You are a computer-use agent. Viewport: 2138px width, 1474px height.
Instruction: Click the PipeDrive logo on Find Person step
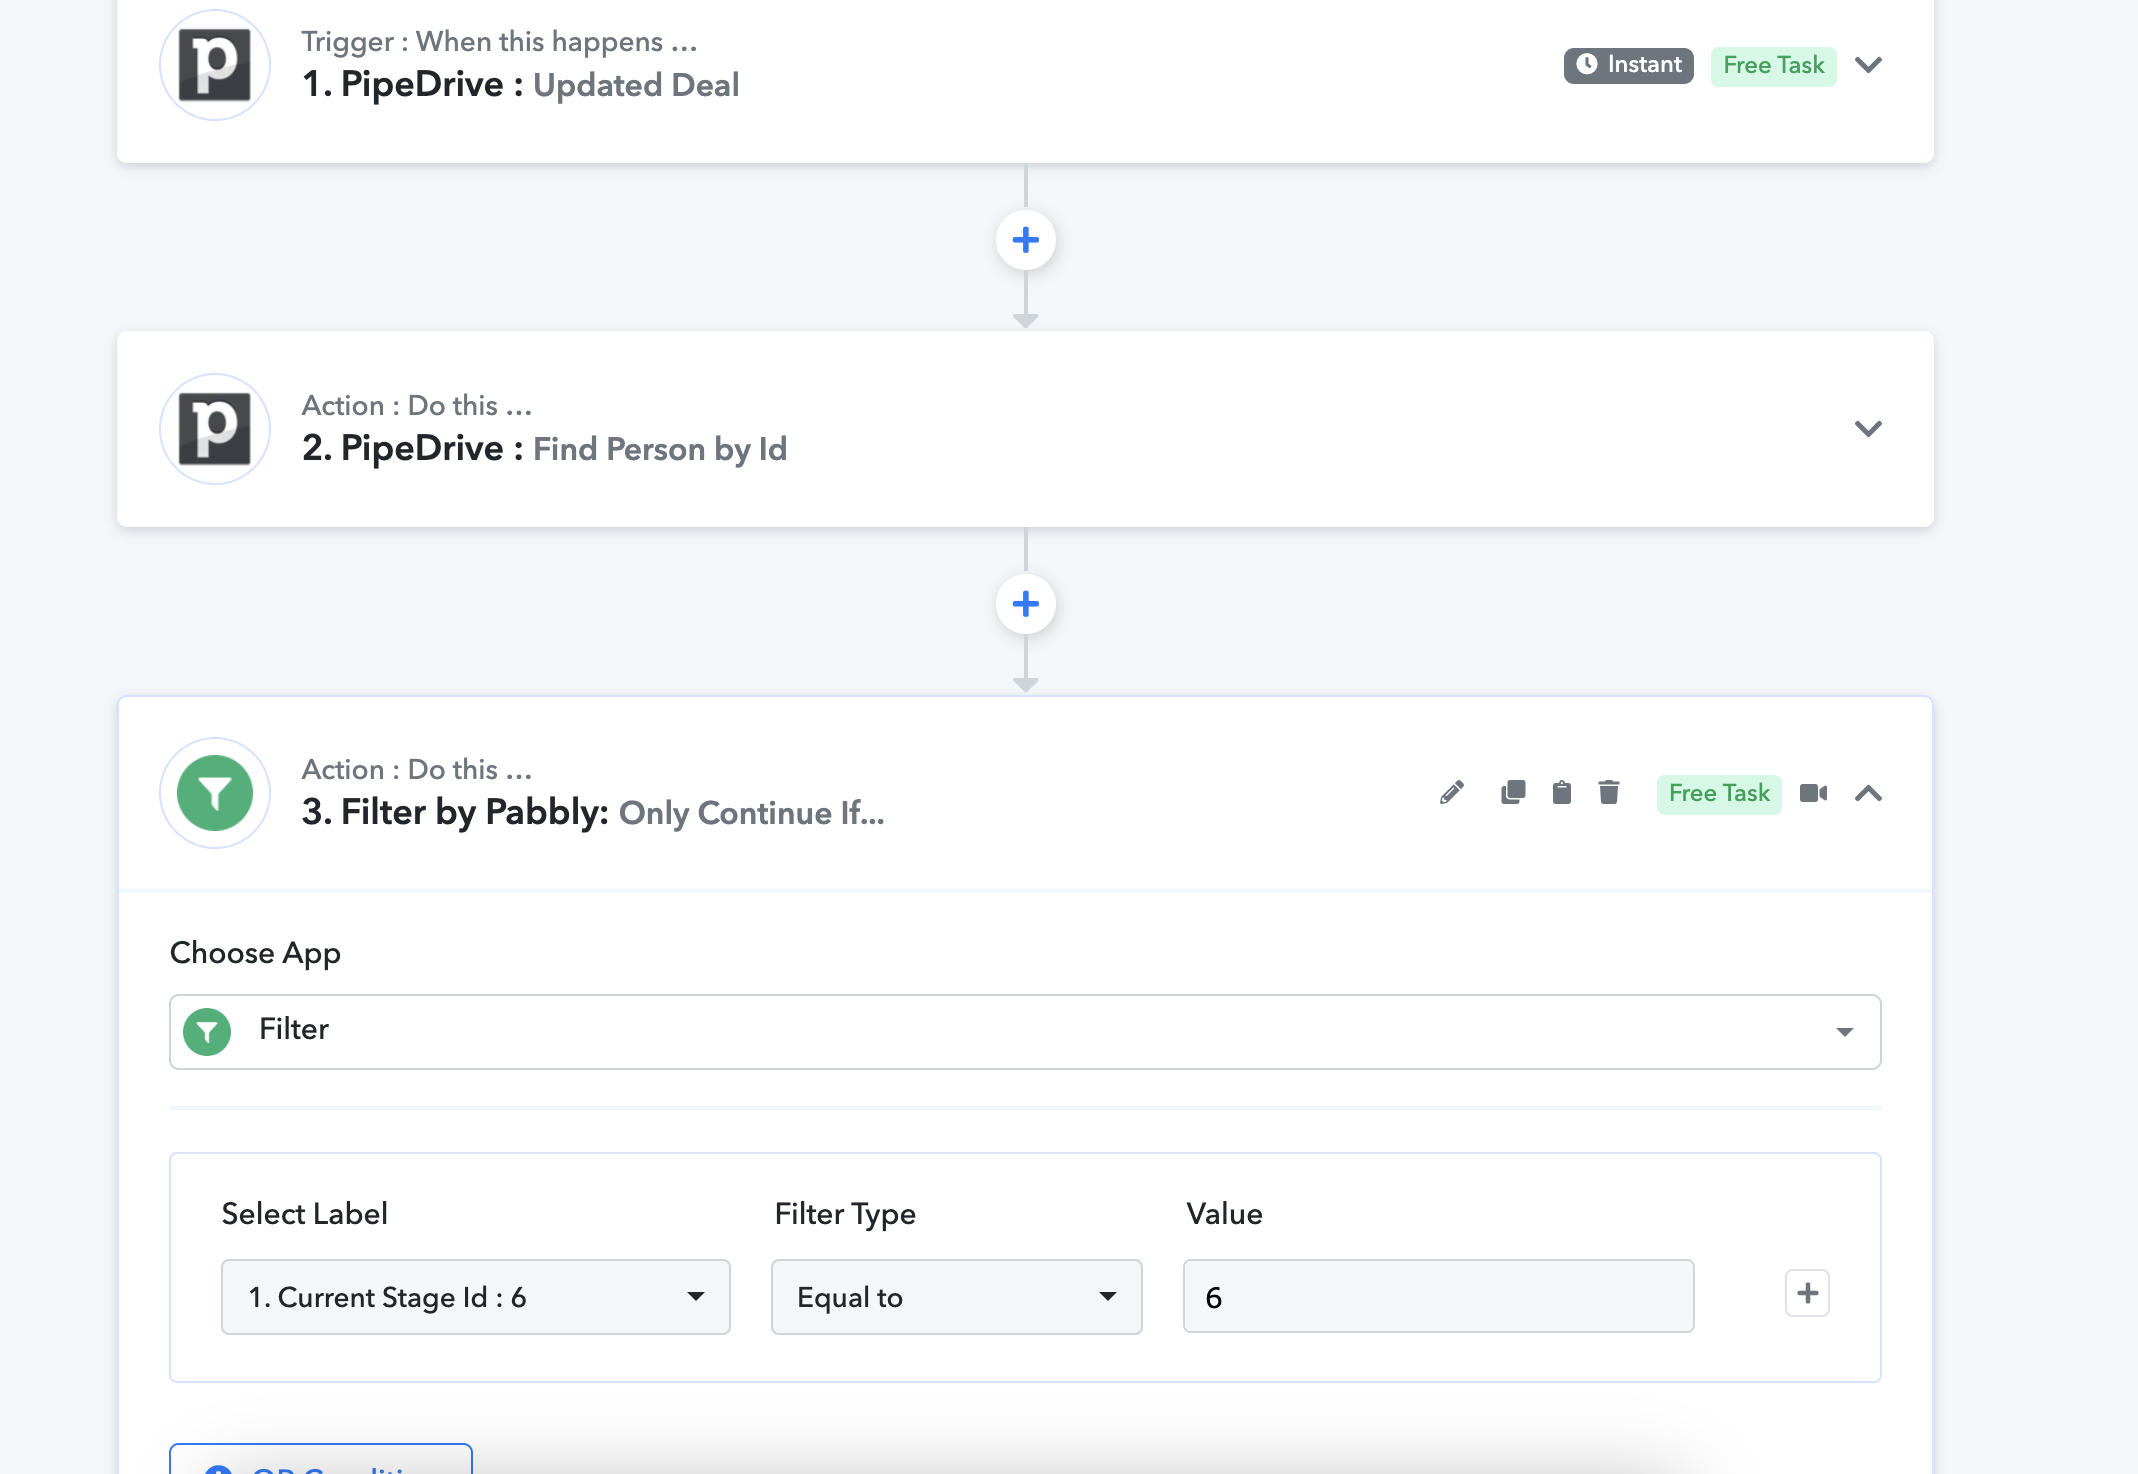click(x=215, y=429)
